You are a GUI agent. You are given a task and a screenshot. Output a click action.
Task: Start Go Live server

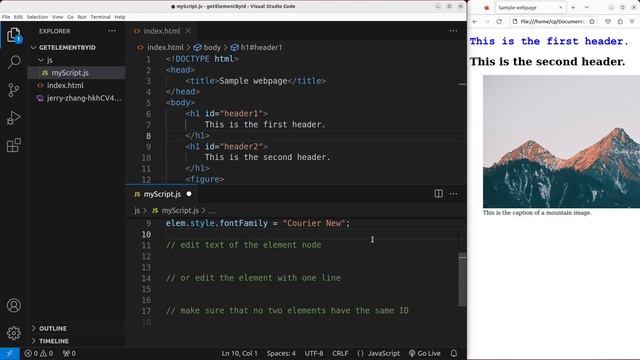pyautogui.click(x=424, y=353)
